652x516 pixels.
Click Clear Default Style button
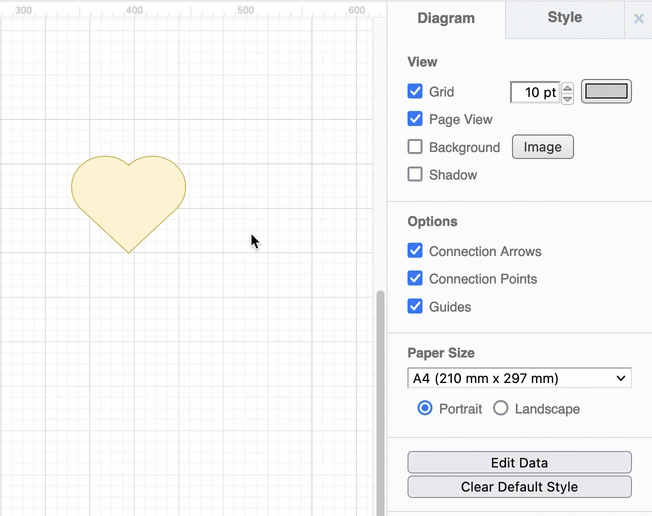coord(519,486)
